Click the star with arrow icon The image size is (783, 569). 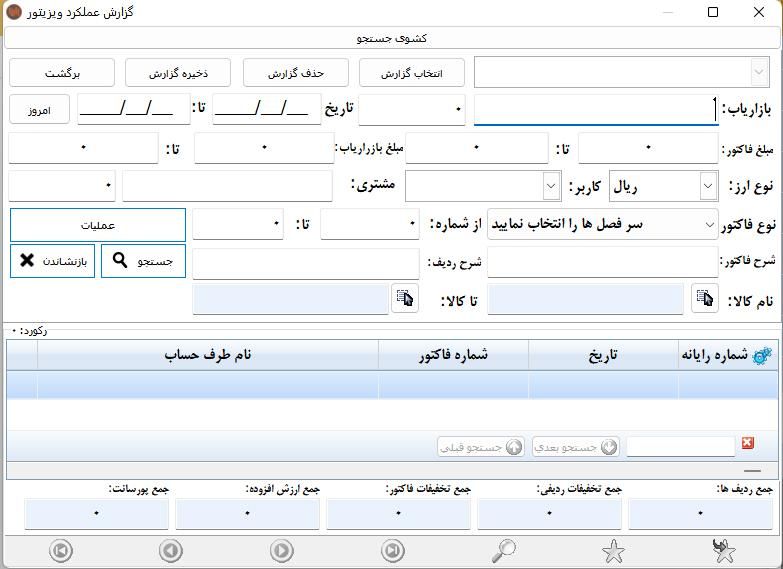(723, 550)
